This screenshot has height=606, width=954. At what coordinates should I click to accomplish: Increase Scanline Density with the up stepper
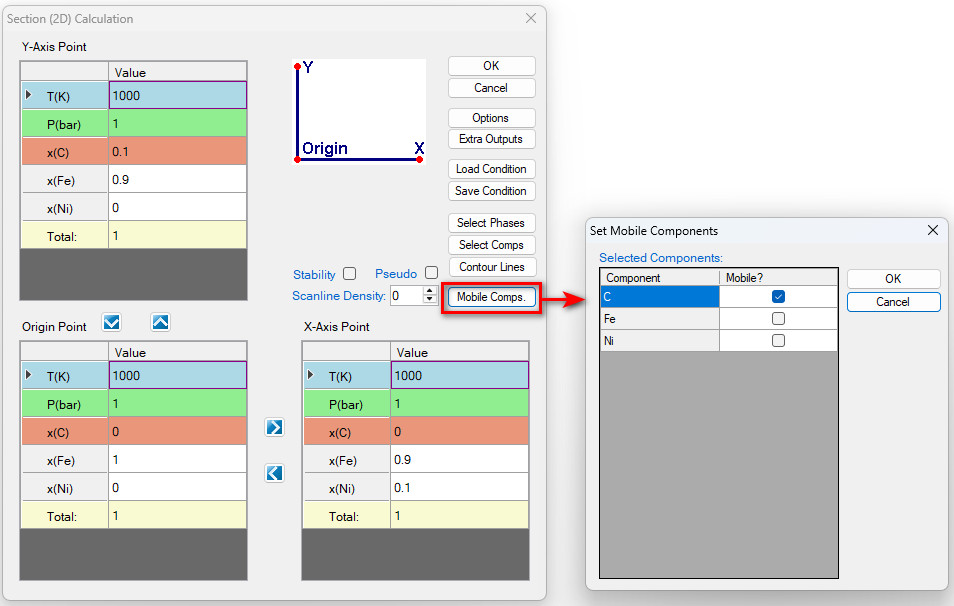click(430, 291)
